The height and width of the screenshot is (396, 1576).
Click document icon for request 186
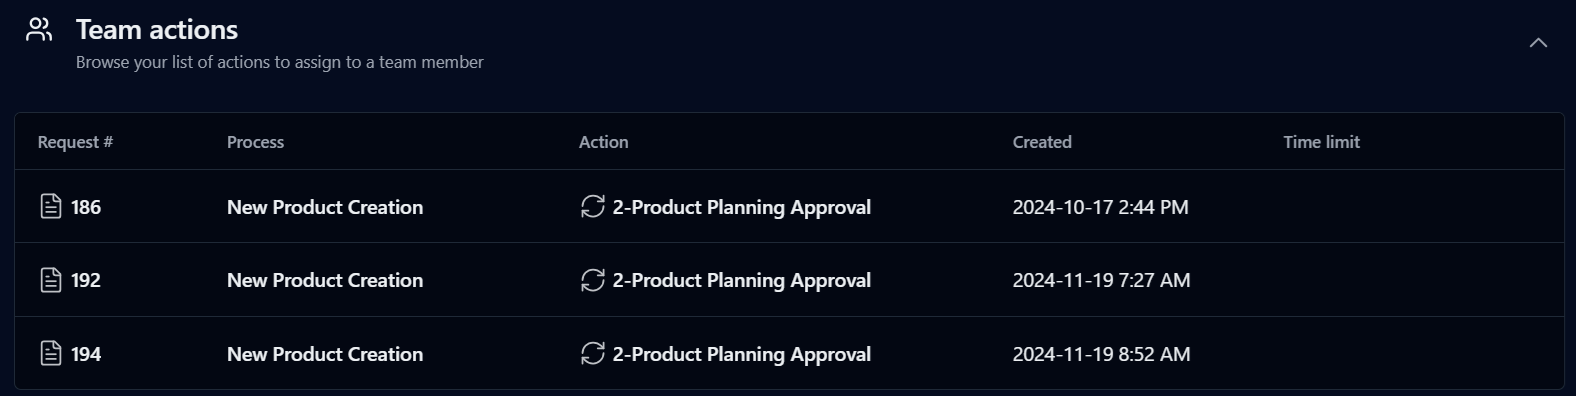tap(51, 207)
